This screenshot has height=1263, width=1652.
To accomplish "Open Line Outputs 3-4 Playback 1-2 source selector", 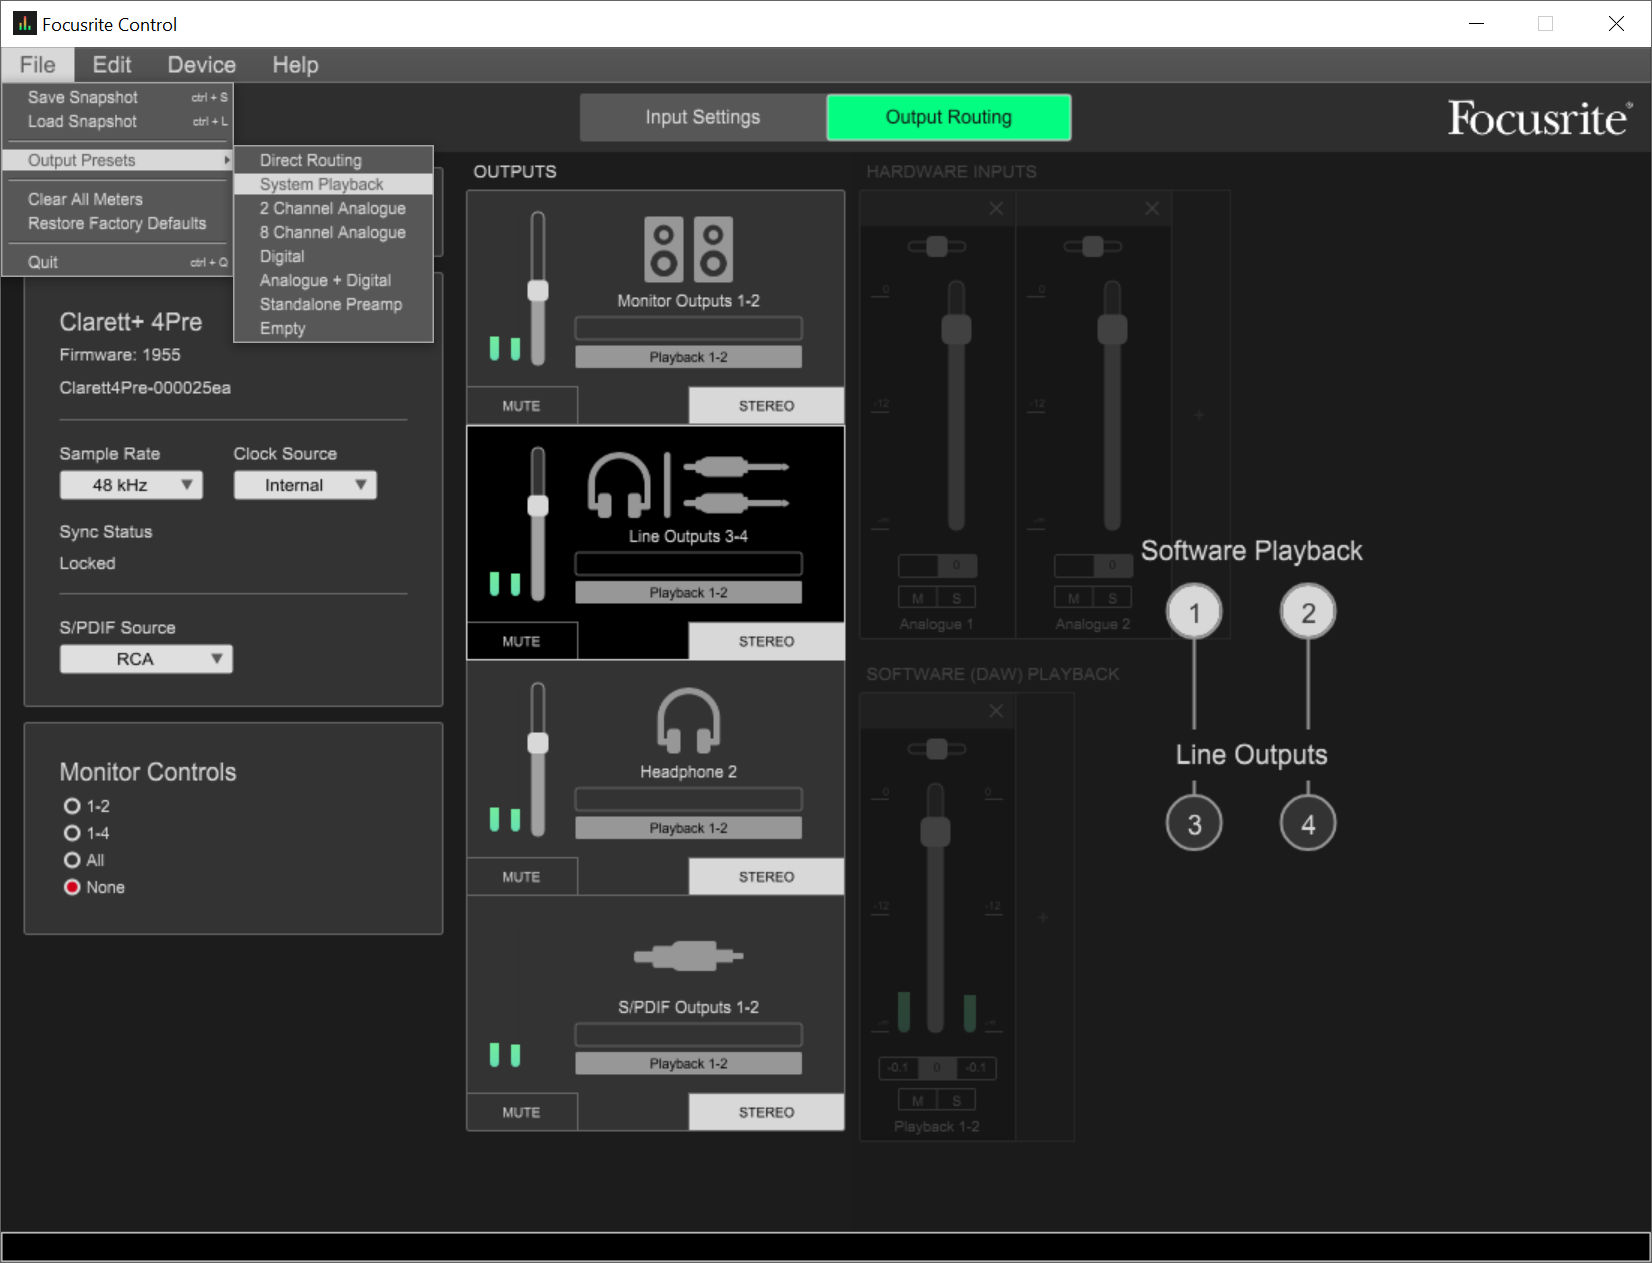I will [x=688, y=593].
